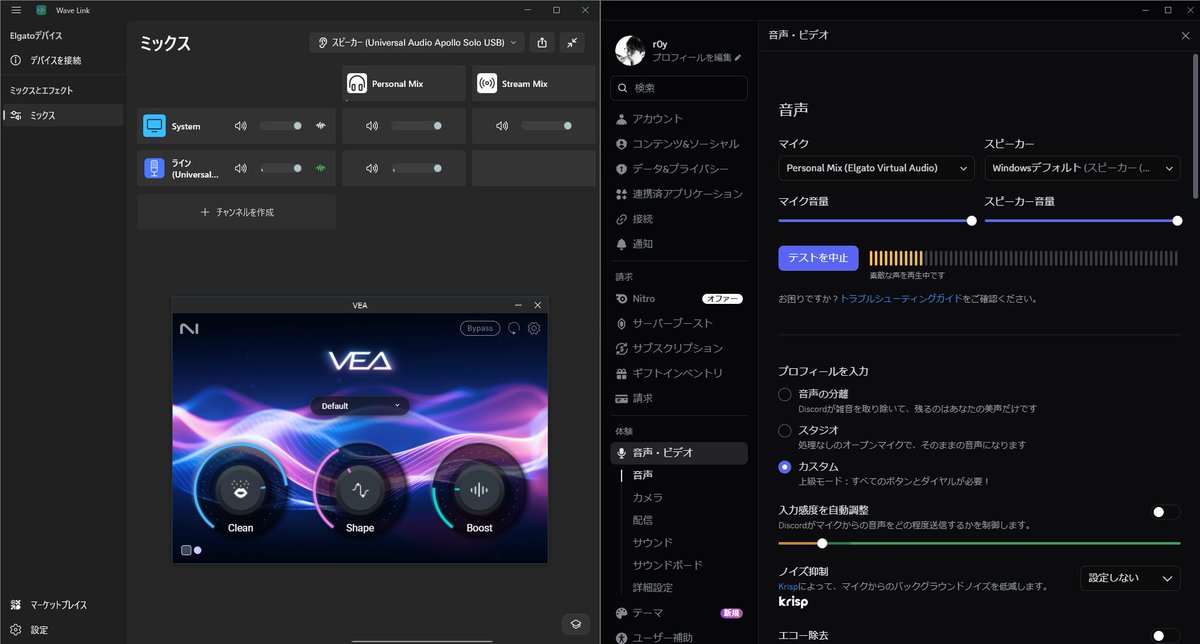Mute System in the Stream Mix column
This screenshot has height=644, width=1200.
click(x=502, y=126)
